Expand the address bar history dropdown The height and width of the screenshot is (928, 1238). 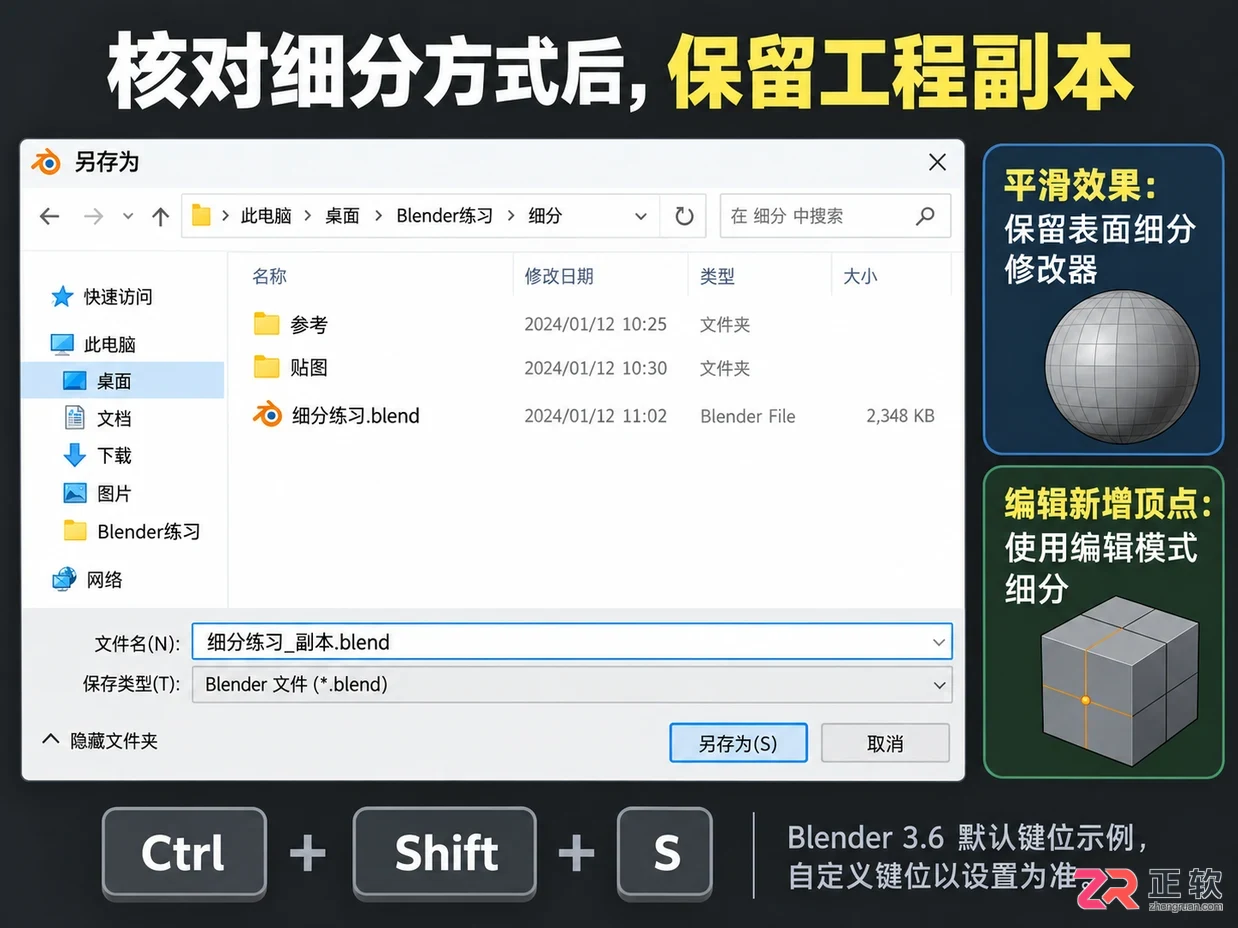pyautogui.click(x=641, y=216)
